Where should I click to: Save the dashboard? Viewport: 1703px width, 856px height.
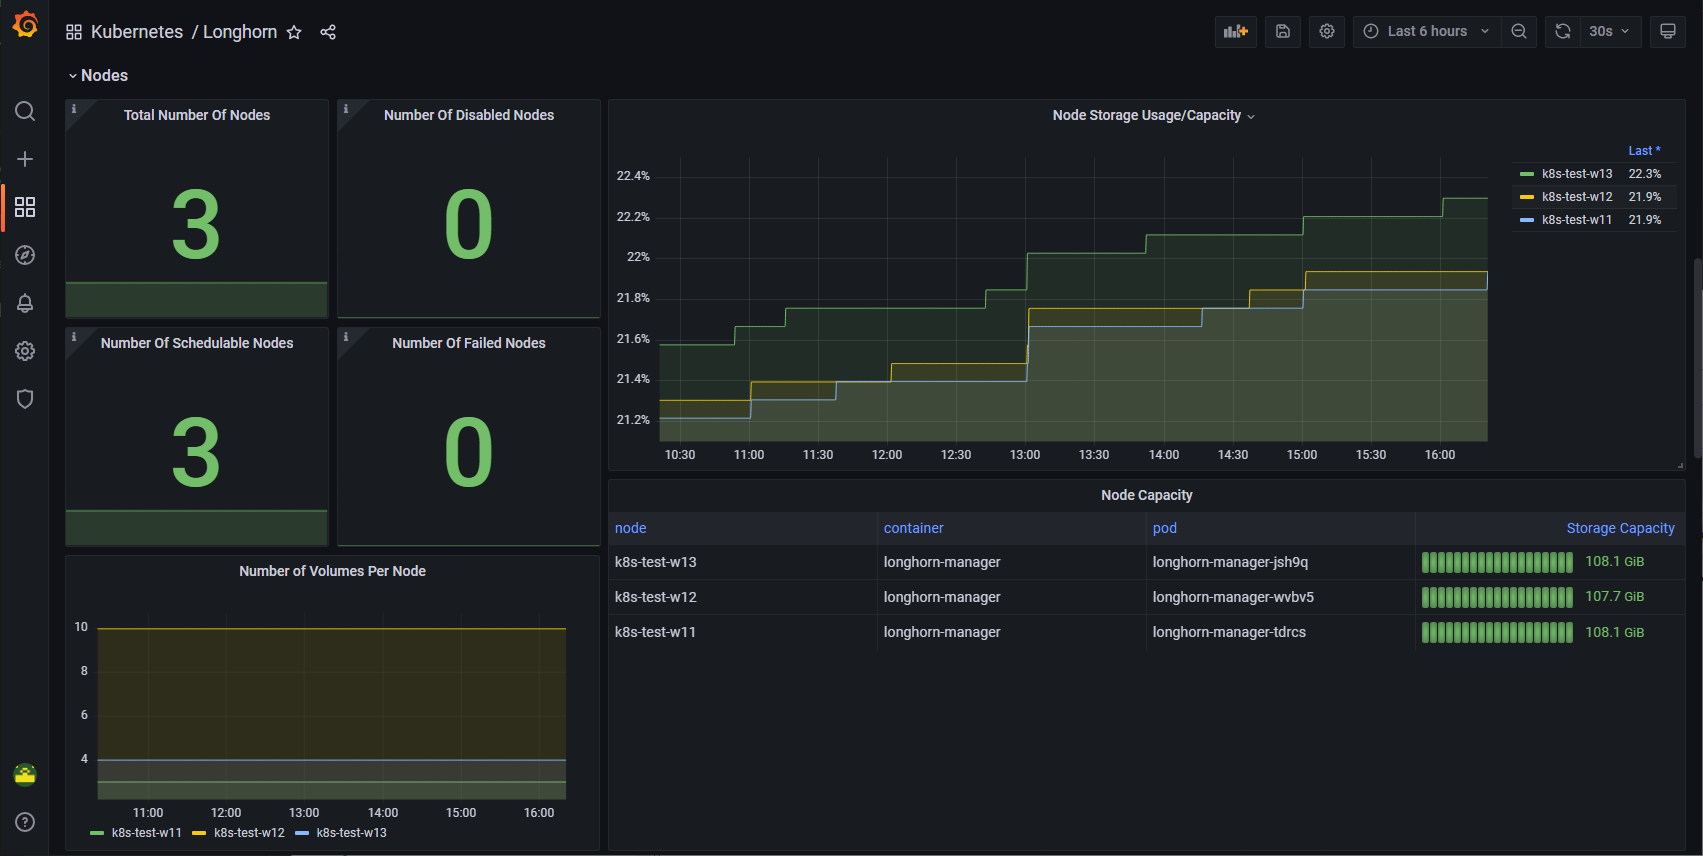pos(1283,31)
